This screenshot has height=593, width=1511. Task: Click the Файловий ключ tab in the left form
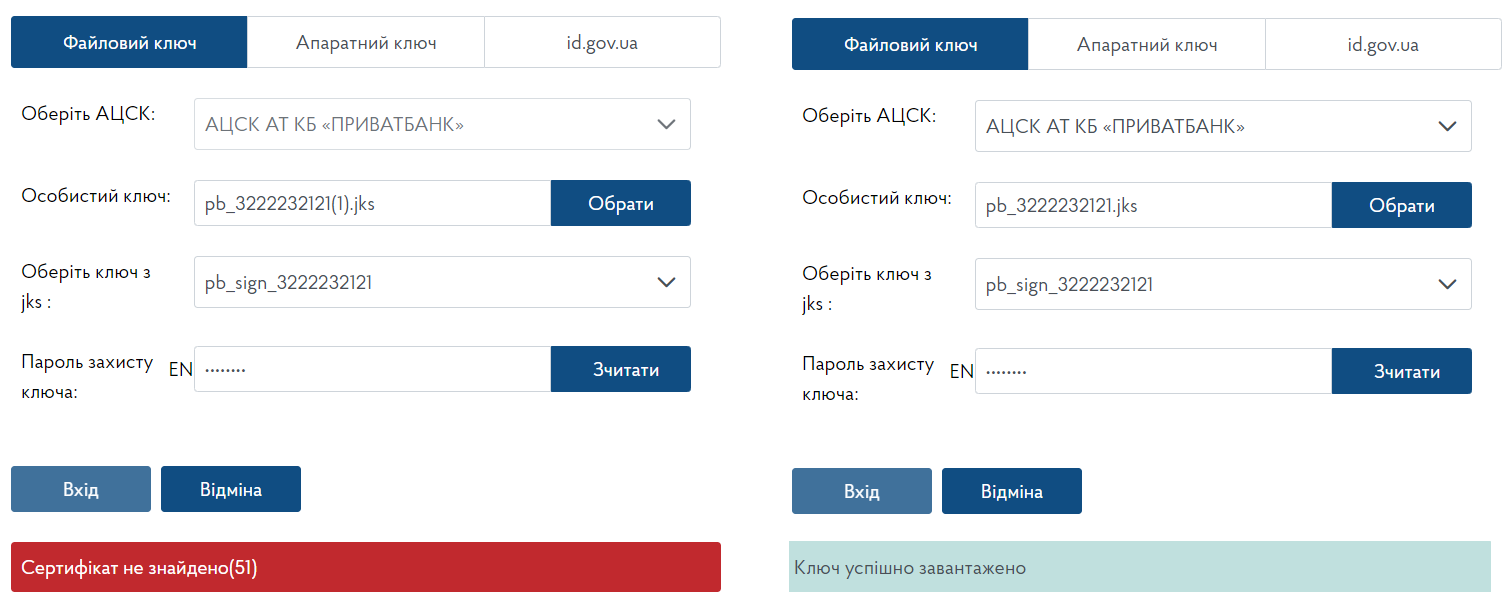pos(129,43)
